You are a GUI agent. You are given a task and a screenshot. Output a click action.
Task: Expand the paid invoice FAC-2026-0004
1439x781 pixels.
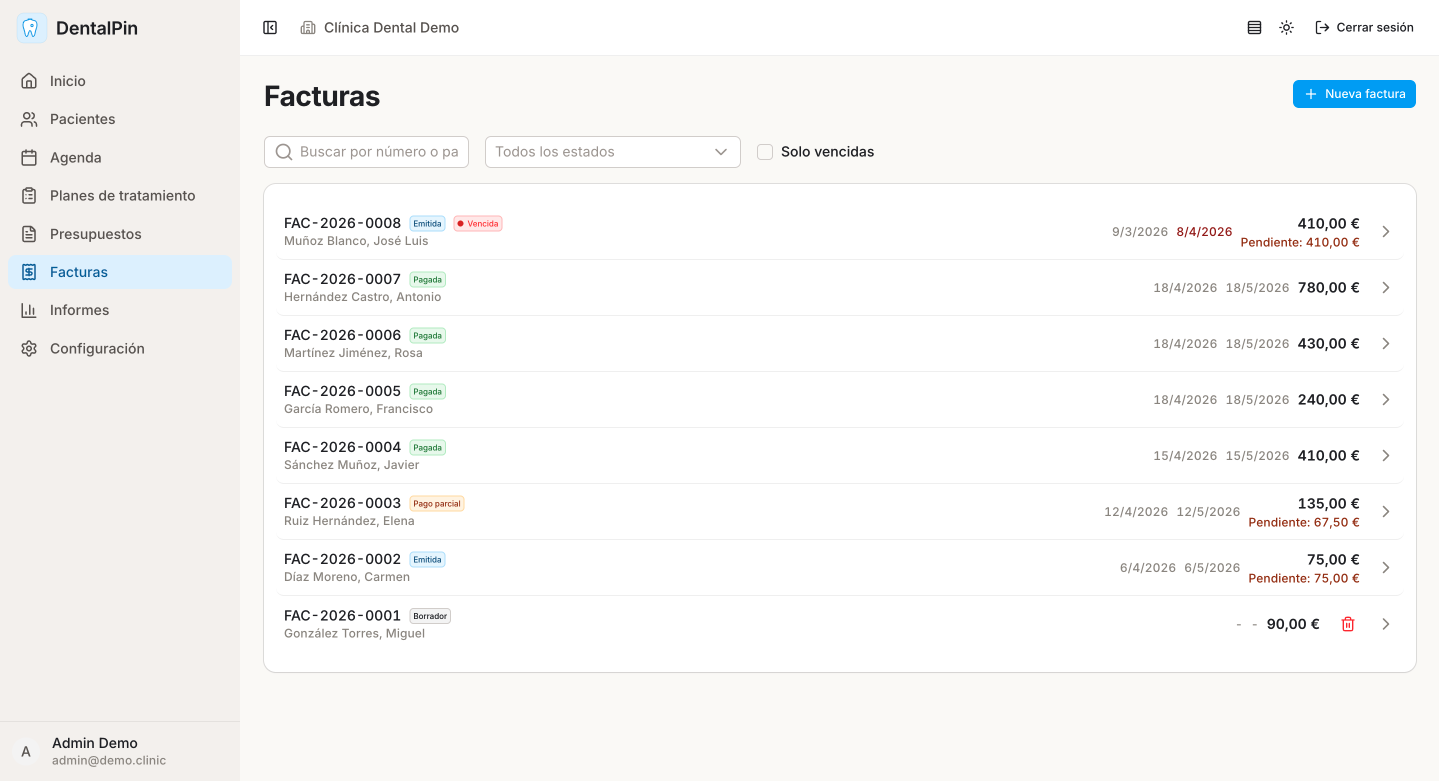[x=1385, y=455]
